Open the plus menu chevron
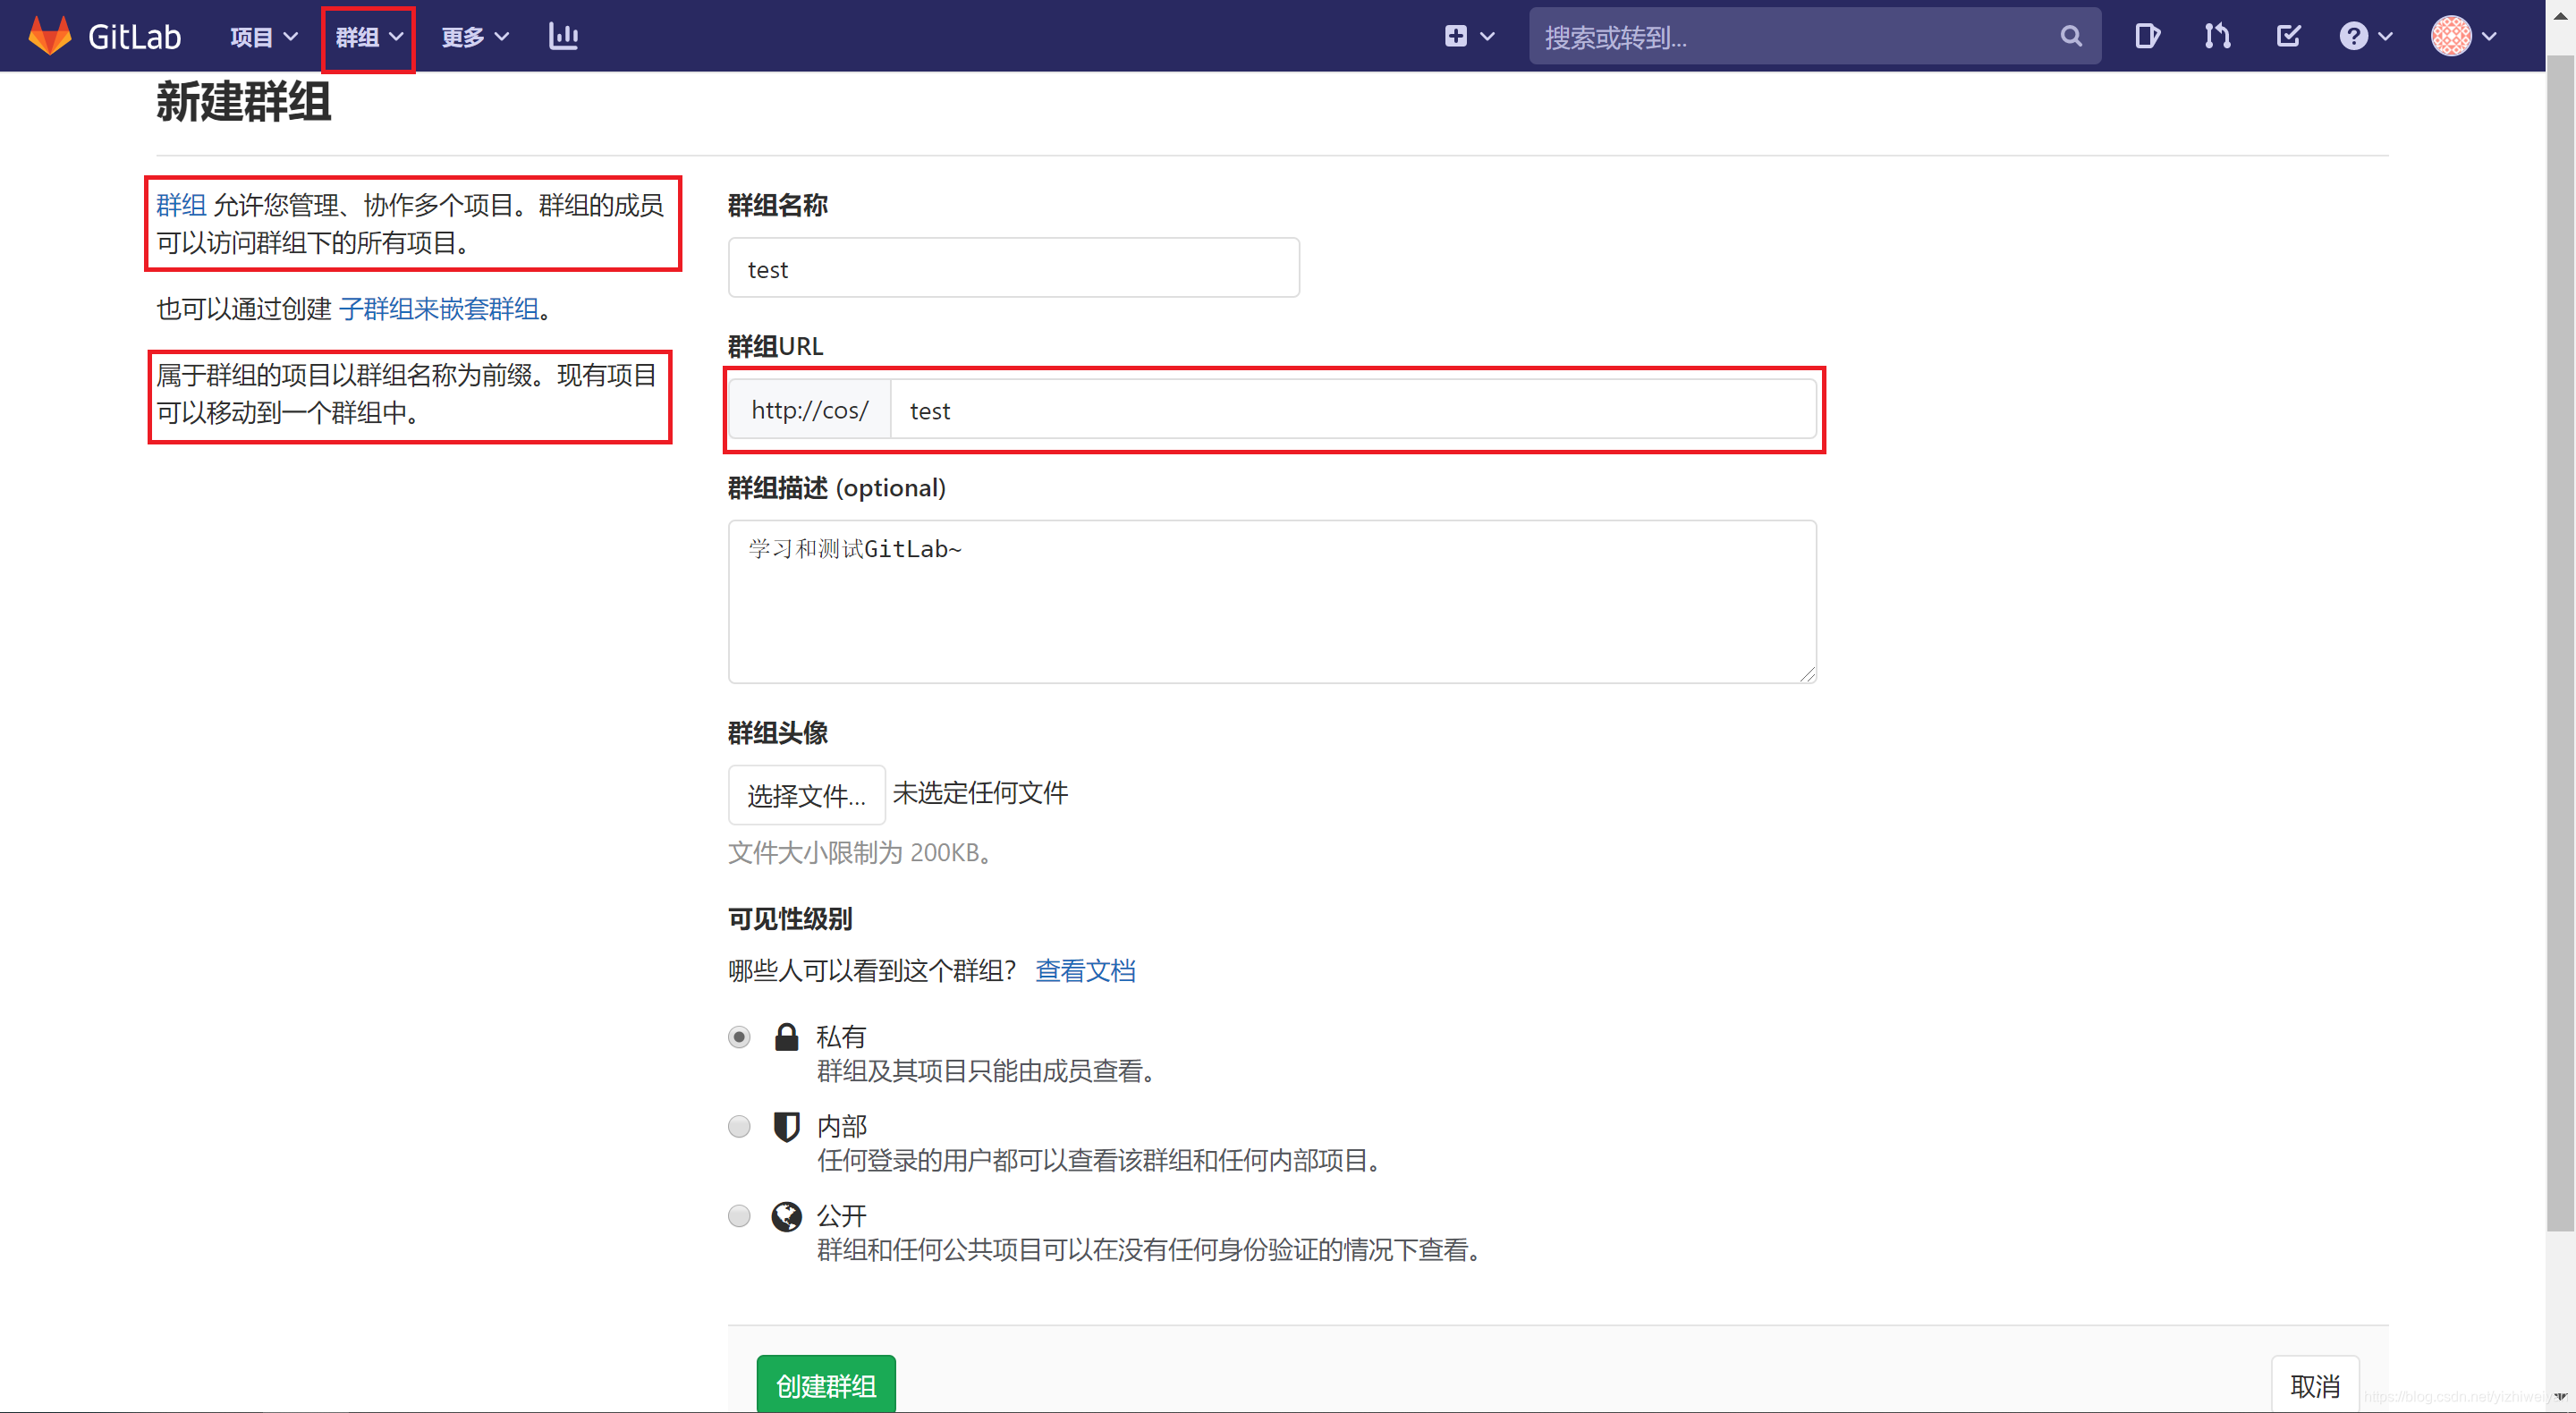Screen dimensions: 2576x1413 (x=1487, y=36)
